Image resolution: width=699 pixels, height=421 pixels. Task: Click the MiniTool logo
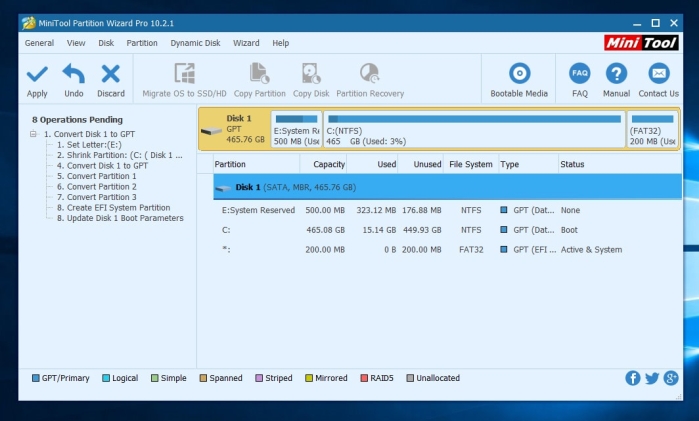[641, 43]
